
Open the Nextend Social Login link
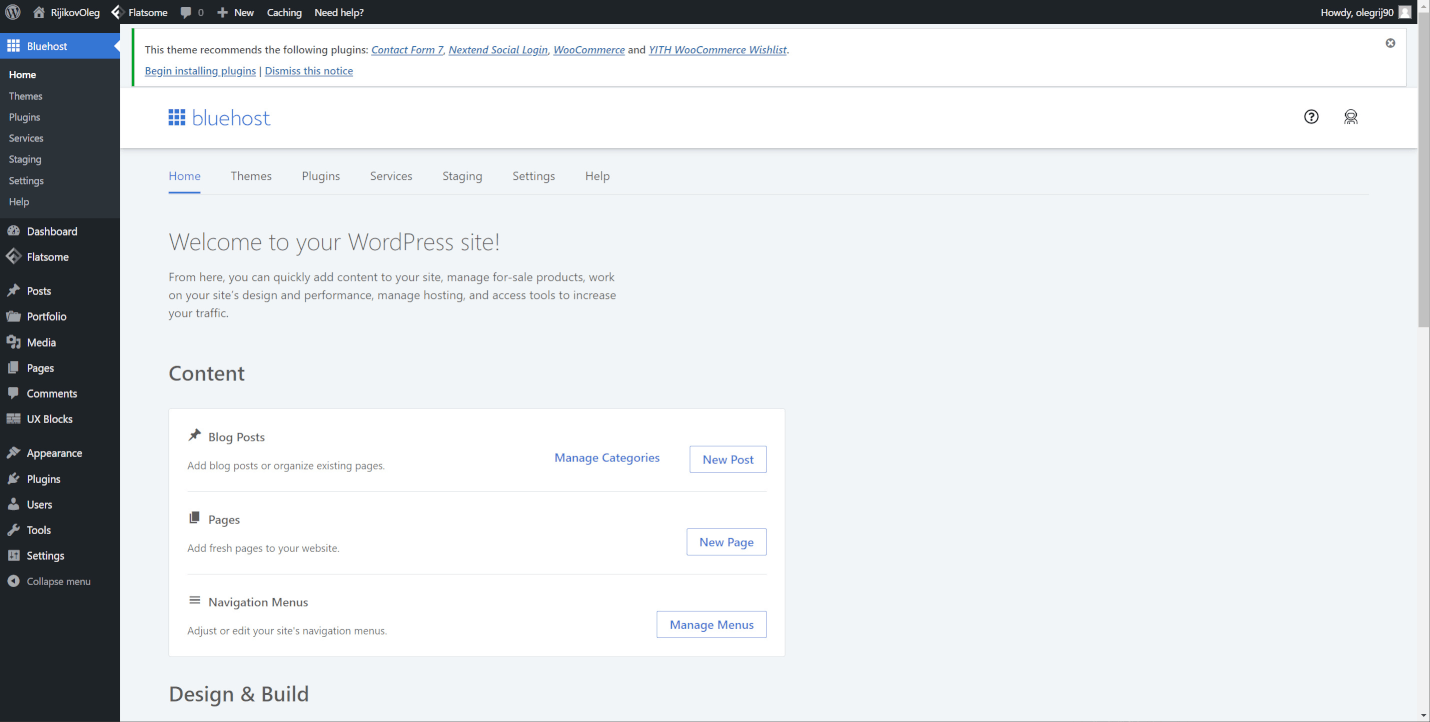pyautogui.click(x=498, y=50)
